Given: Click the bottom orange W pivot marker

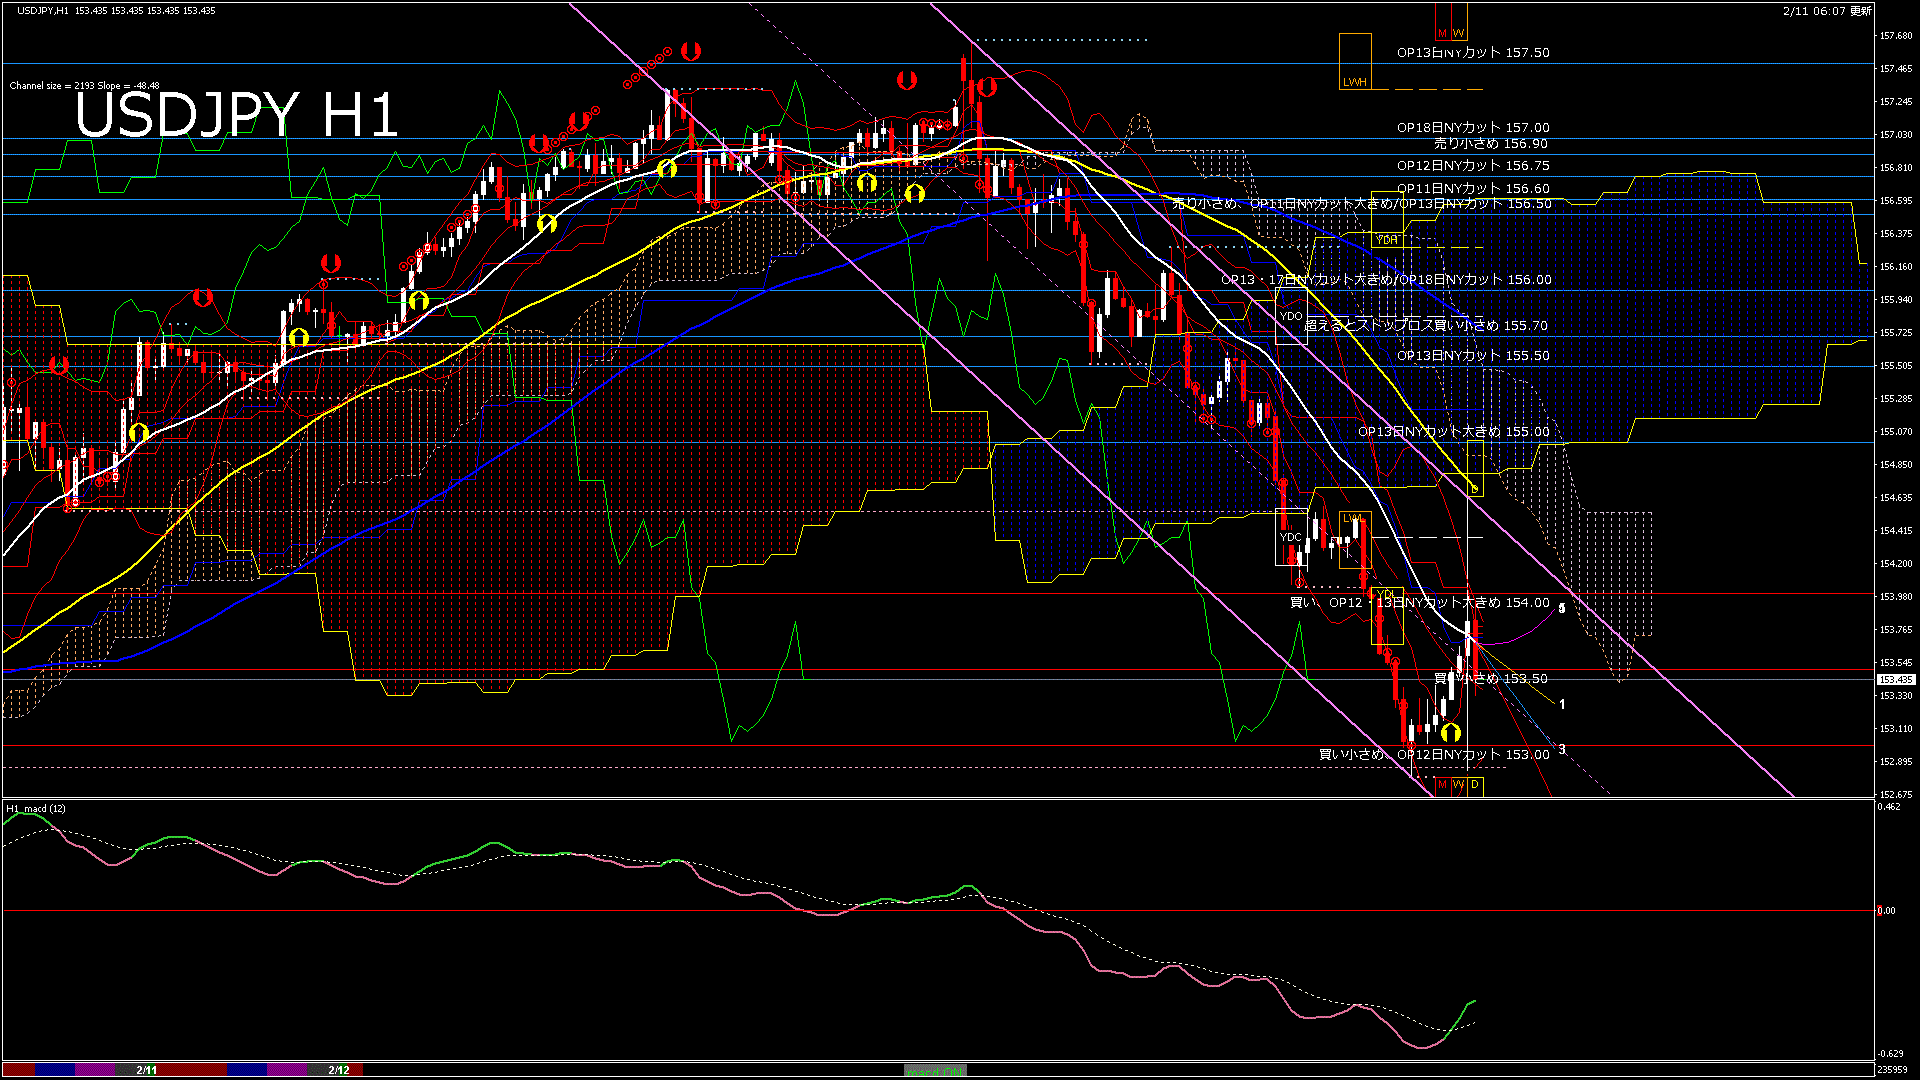Looking at the screenshot, I should click(x=1458, y=785).
